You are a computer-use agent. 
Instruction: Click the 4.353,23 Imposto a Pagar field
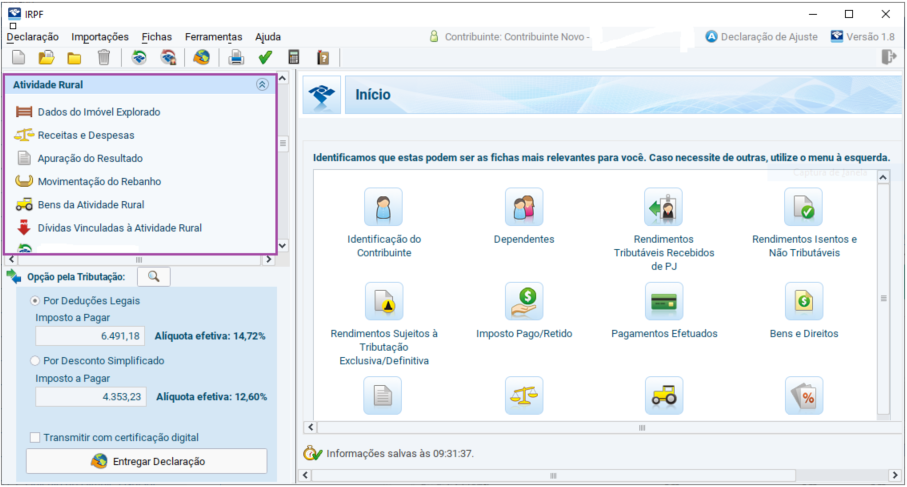91,396
